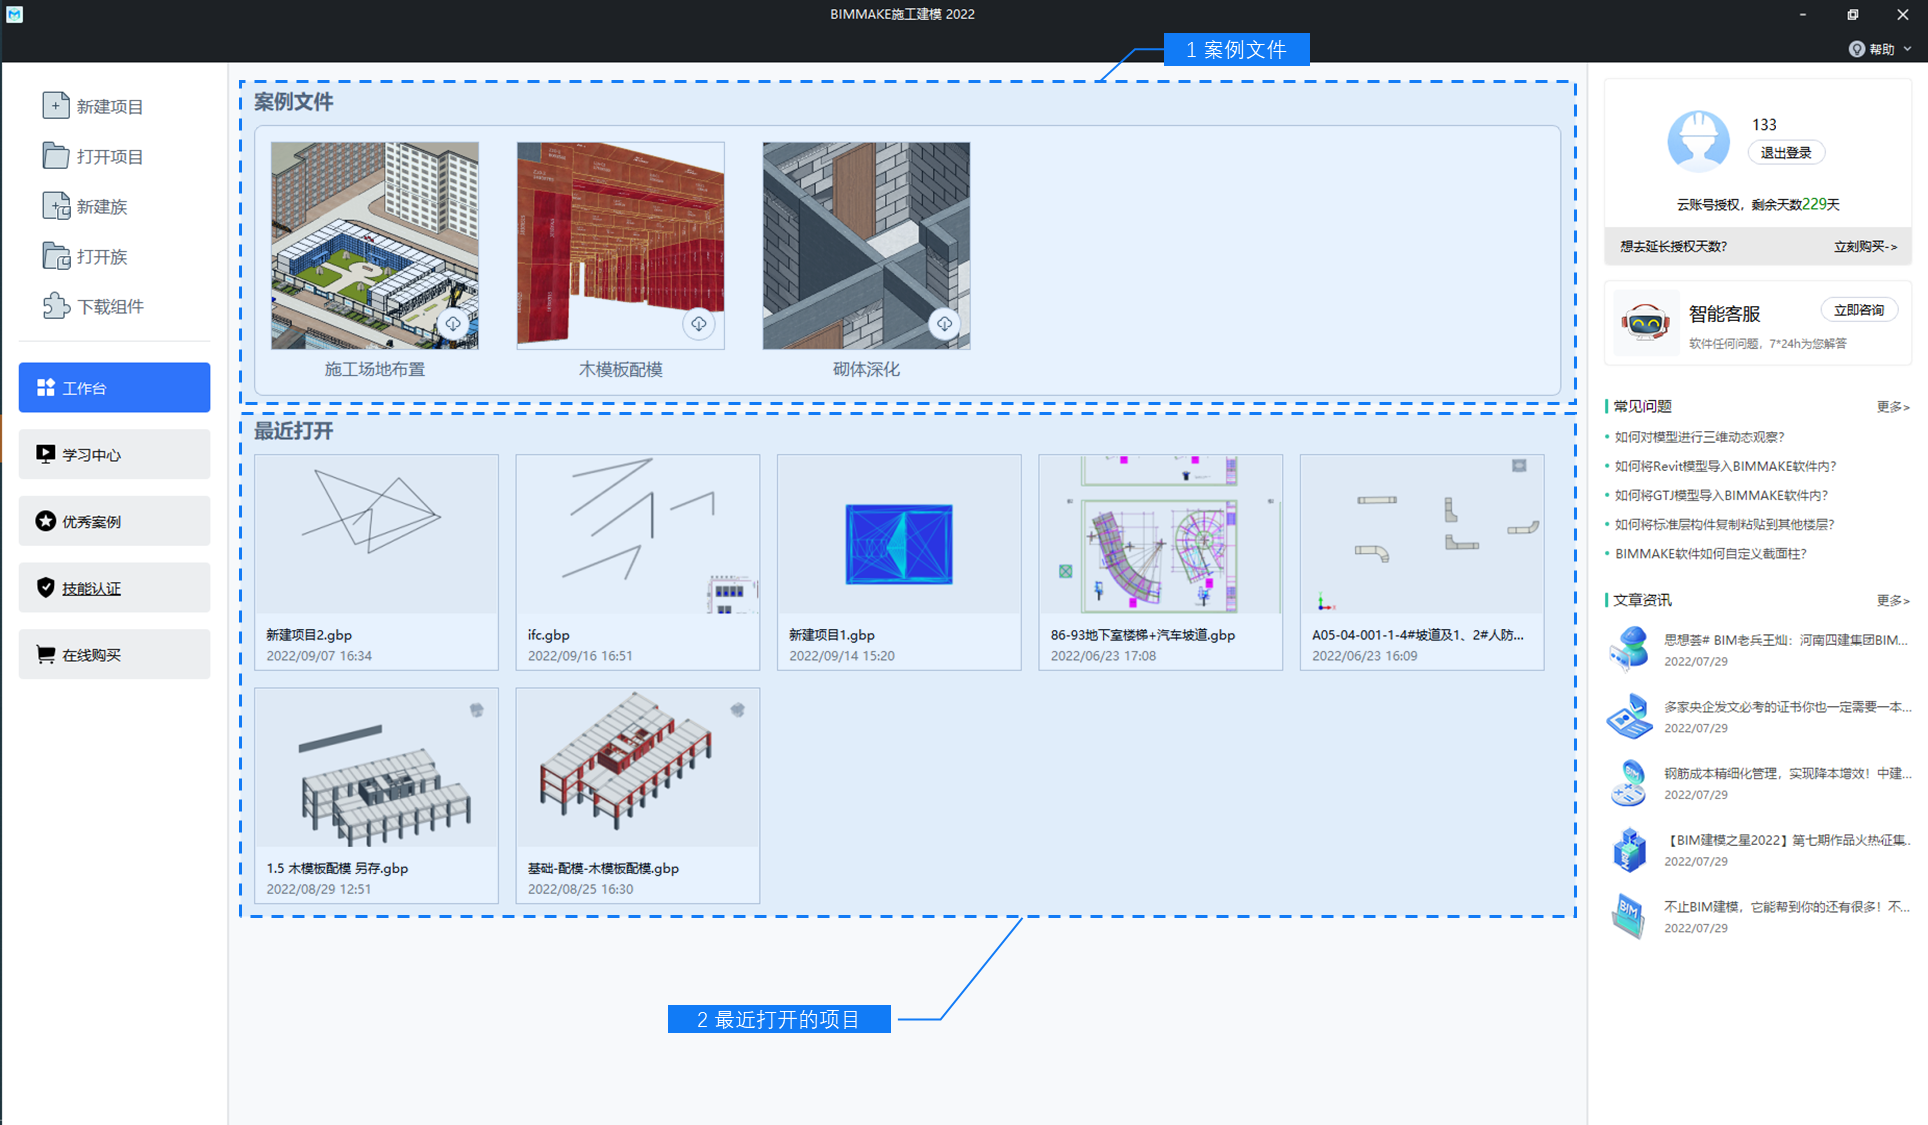Open 基础-配模-木模板配模.gbp recent file
Viewport: 1928px width, 1125px height.
tap(638, 796)
